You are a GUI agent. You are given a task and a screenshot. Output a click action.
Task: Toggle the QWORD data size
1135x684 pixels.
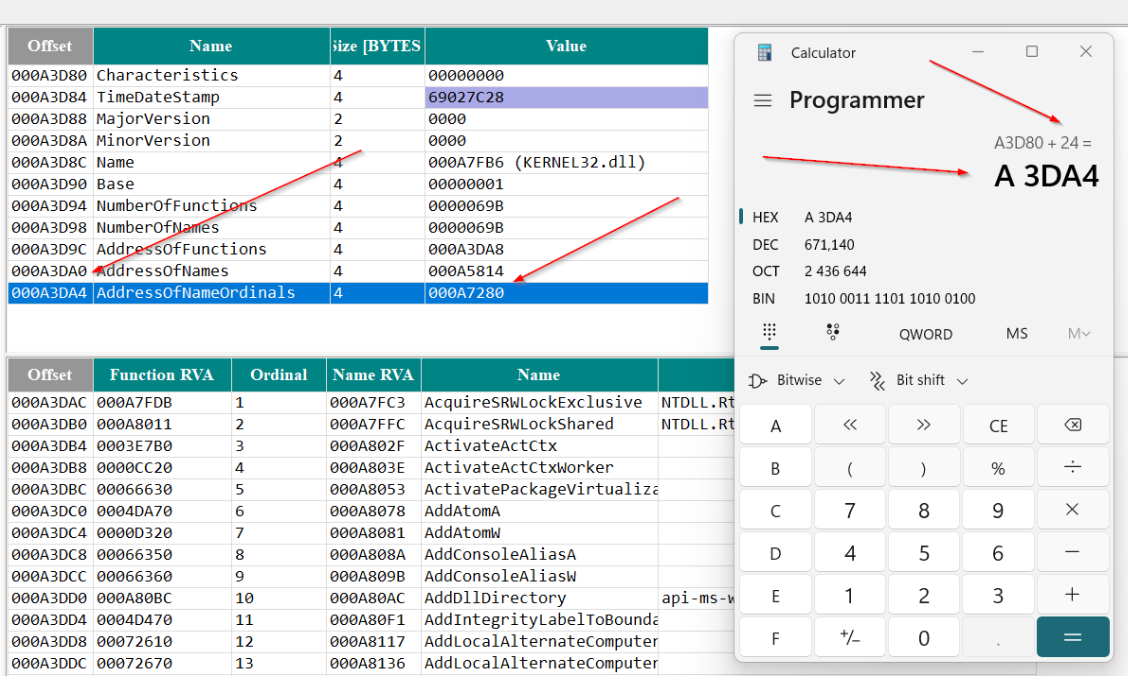click(x=925, y=334)
